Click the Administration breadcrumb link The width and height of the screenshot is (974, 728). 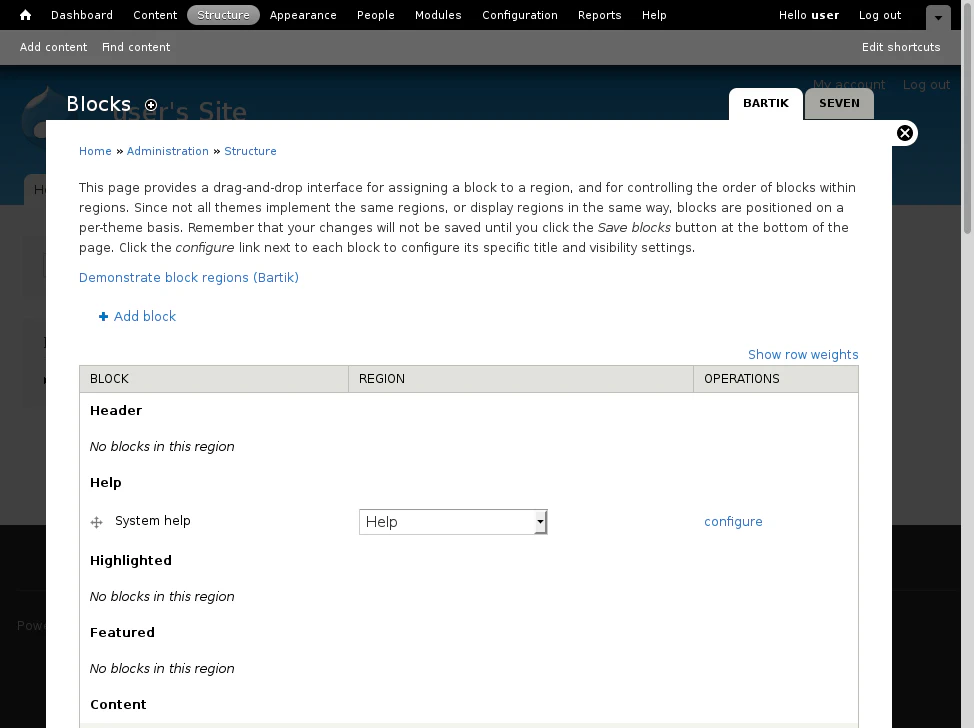tap(167, 151)
